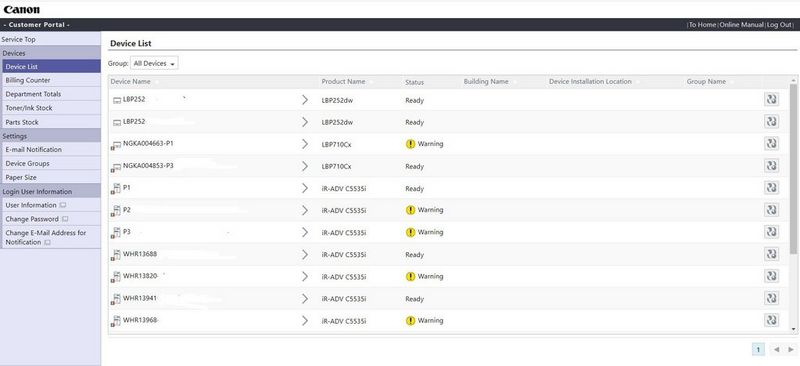Click the copier icon beside WHR13820
The image size is (800, 366).
coord(116,277)
